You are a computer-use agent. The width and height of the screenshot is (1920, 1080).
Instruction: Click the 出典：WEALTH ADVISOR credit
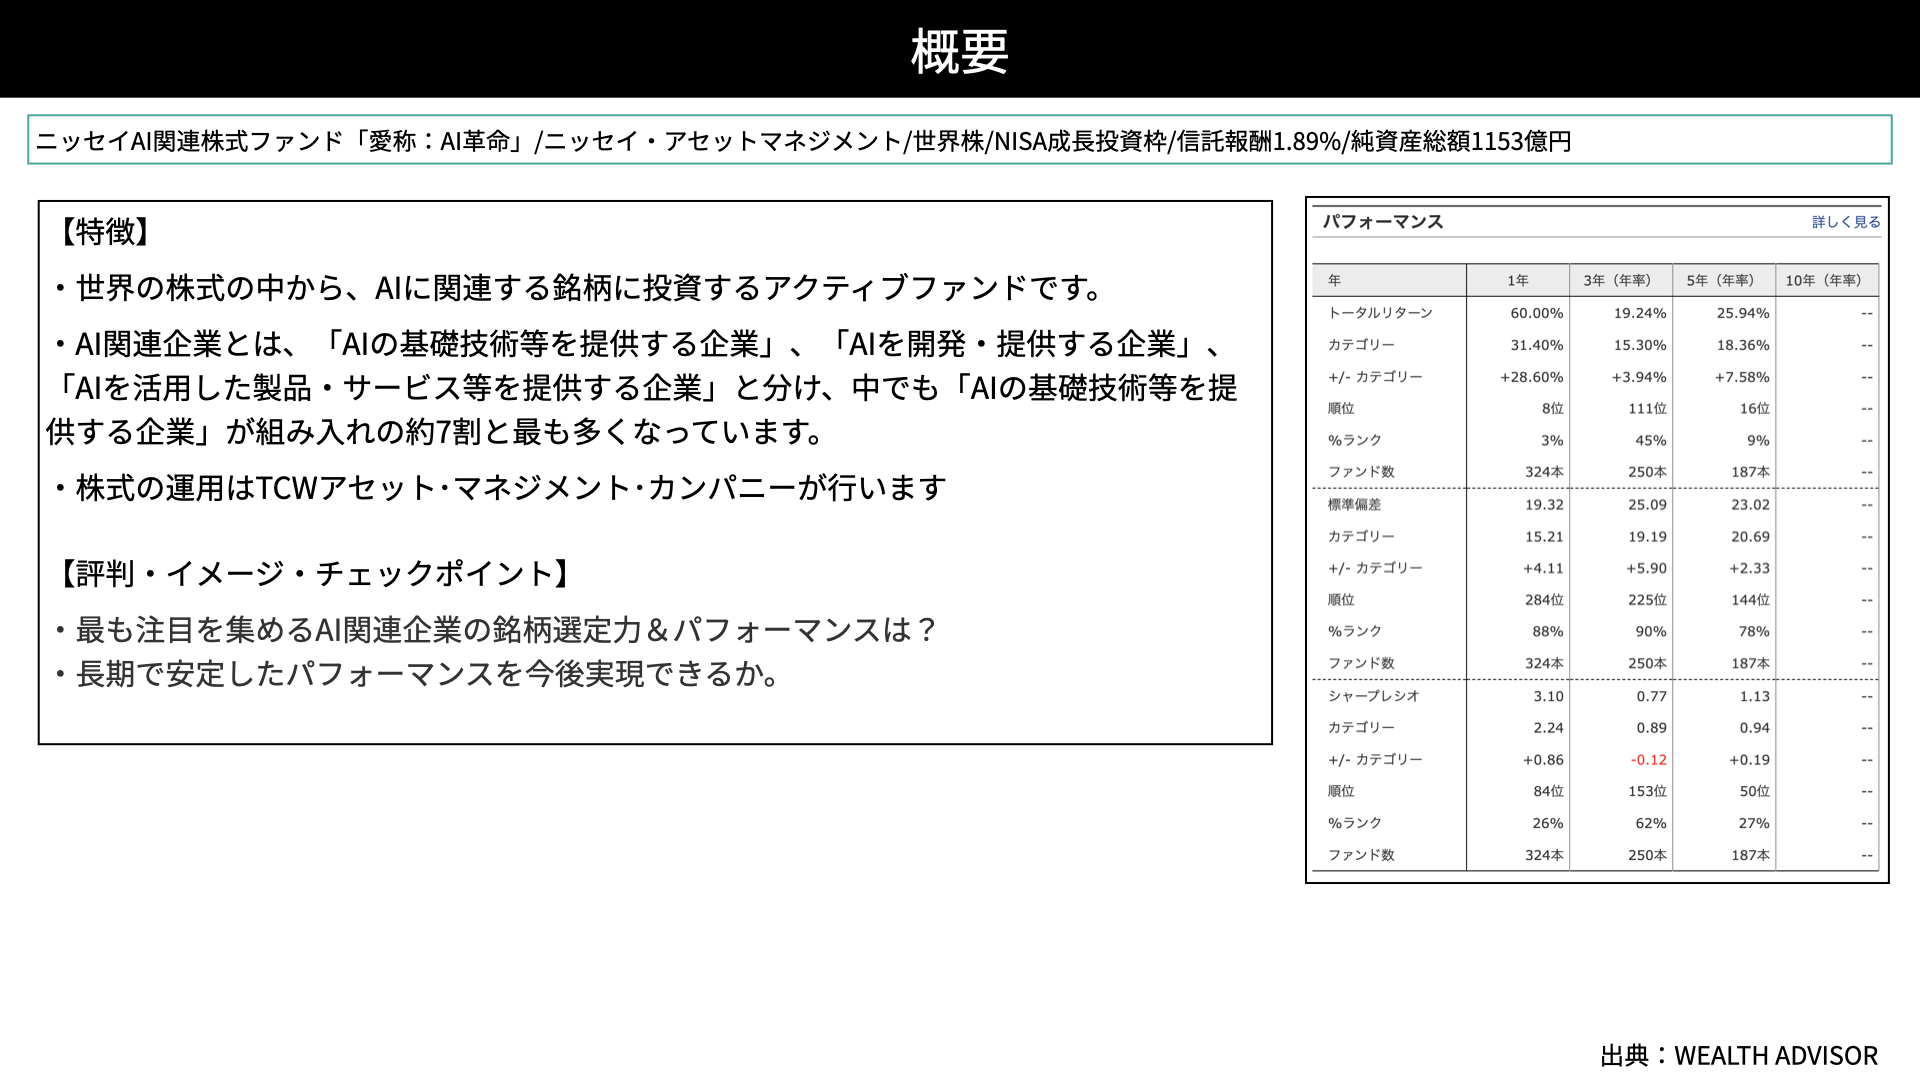point(1739,1056)
